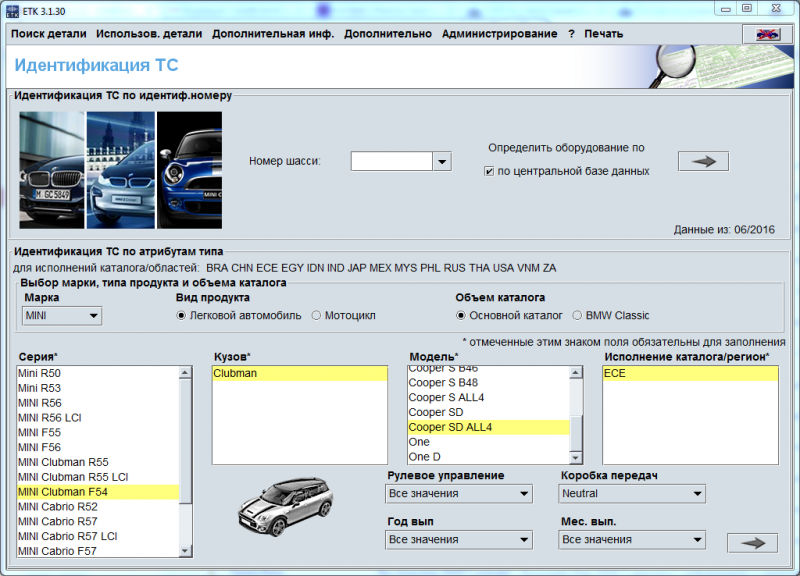800x576 pixels.
Task: Select MINI Cabrio R52 series
Action: tap(98, 507)
